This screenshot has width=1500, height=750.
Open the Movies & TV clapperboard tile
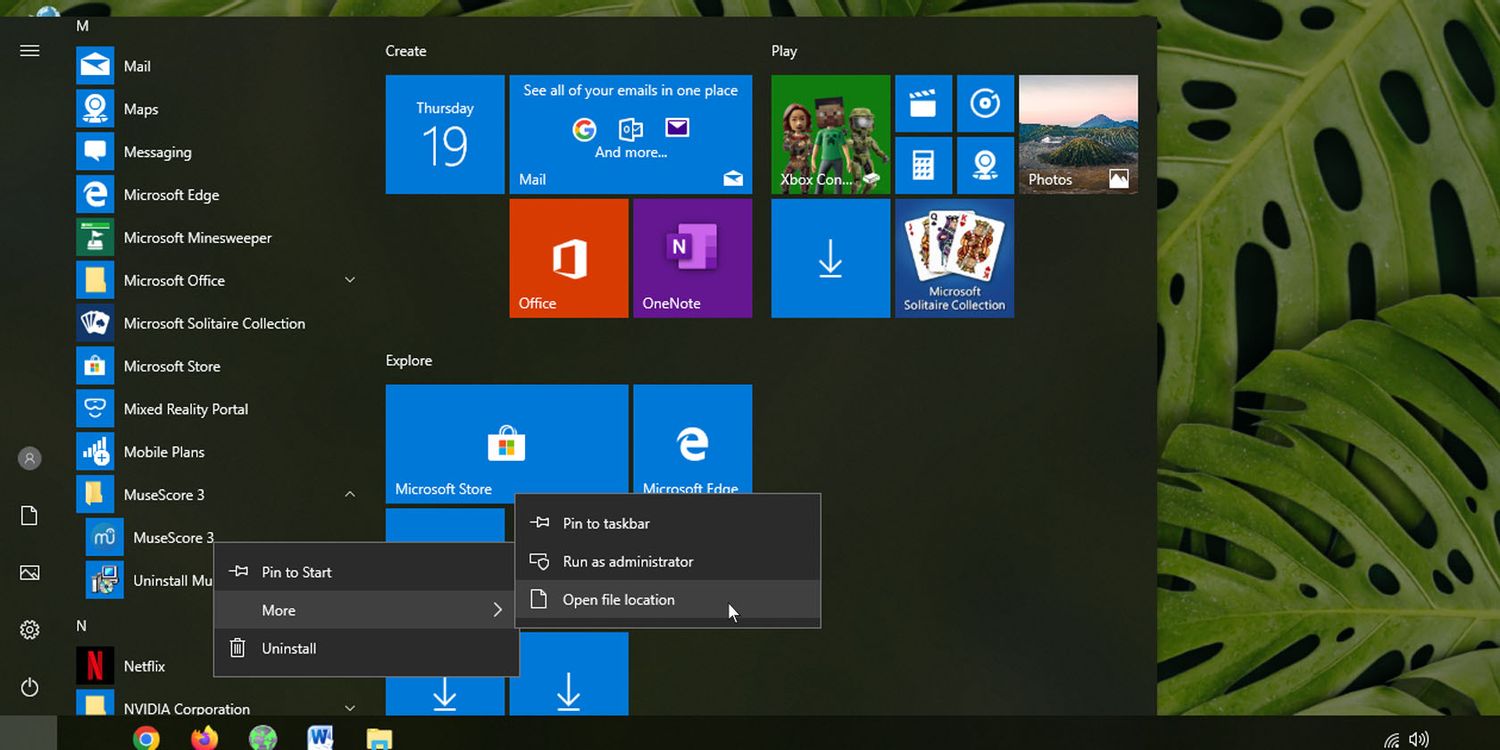tap(923, 103)
